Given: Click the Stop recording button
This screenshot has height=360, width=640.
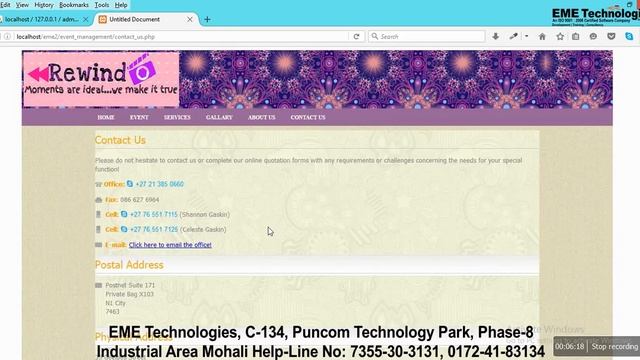Looking at the screenshot, I should coord(615,347).
